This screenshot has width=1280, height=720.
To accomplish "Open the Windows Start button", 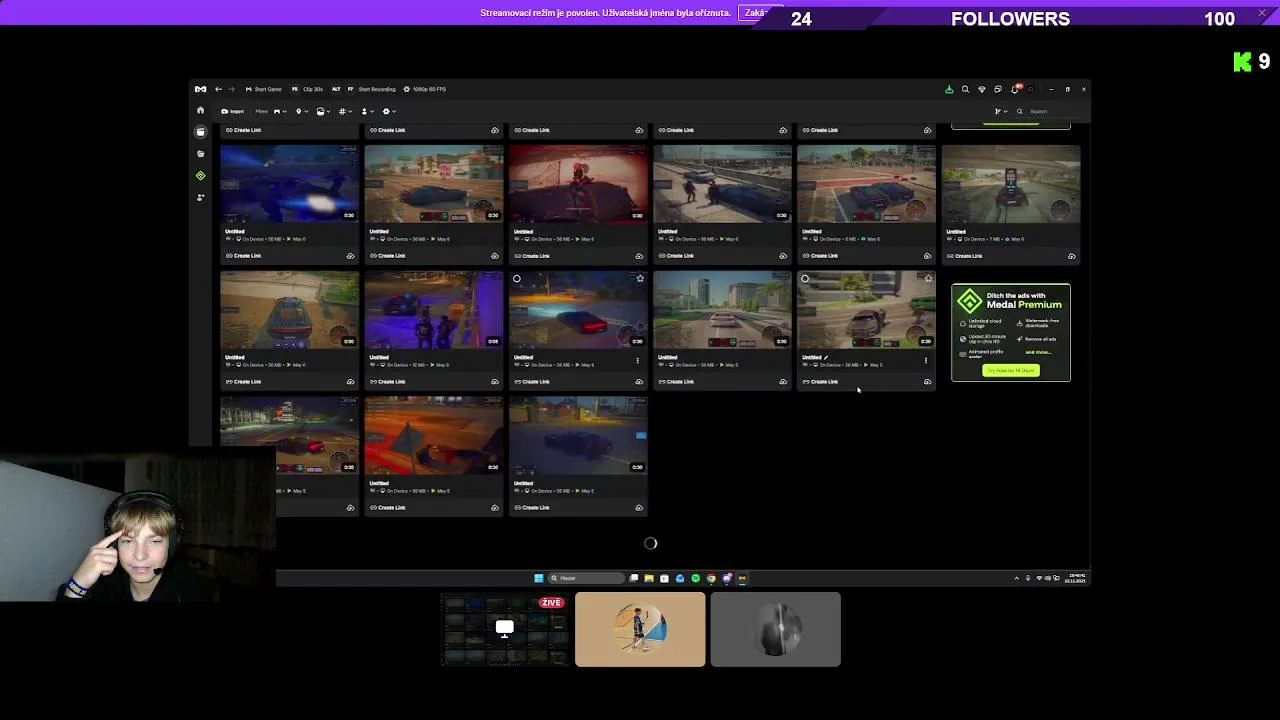I will point(539,578).
